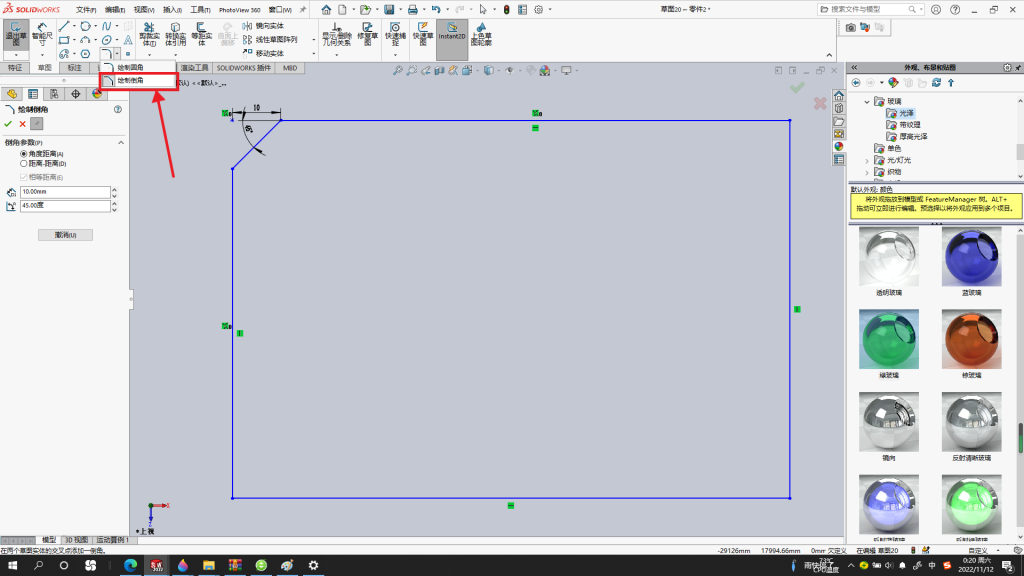
Task: Open 显示/删除几何关系 display relations tool
Action: tap(336, 34)
